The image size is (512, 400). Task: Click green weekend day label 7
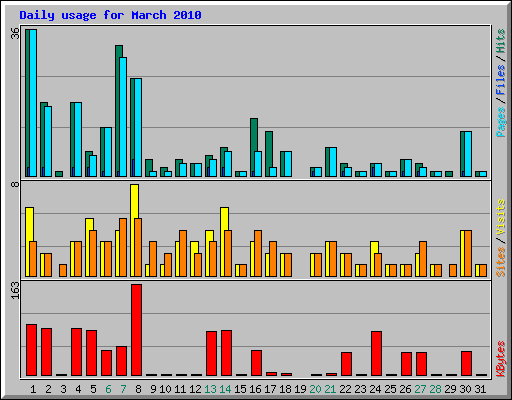(123, 389)
